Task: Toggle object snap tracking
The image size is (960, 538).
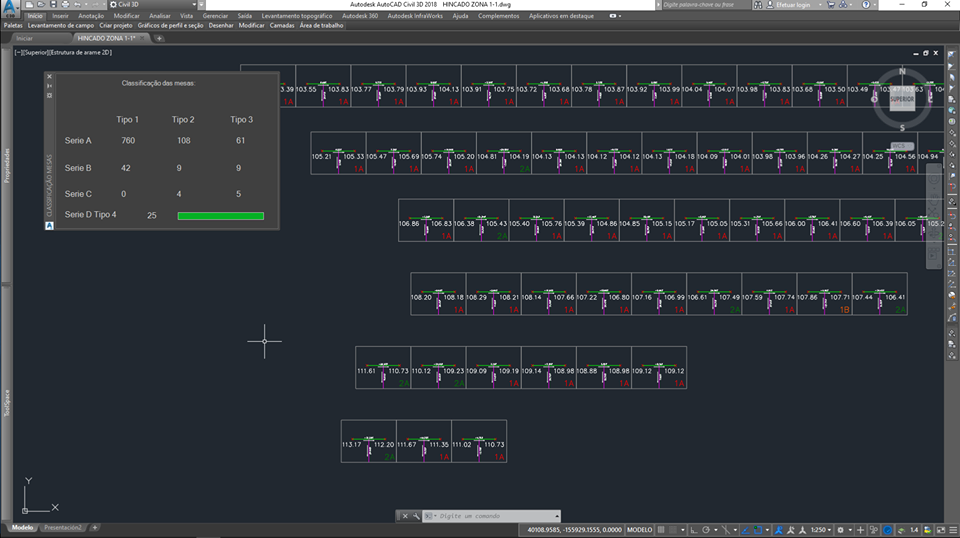Action: point(745,530)
